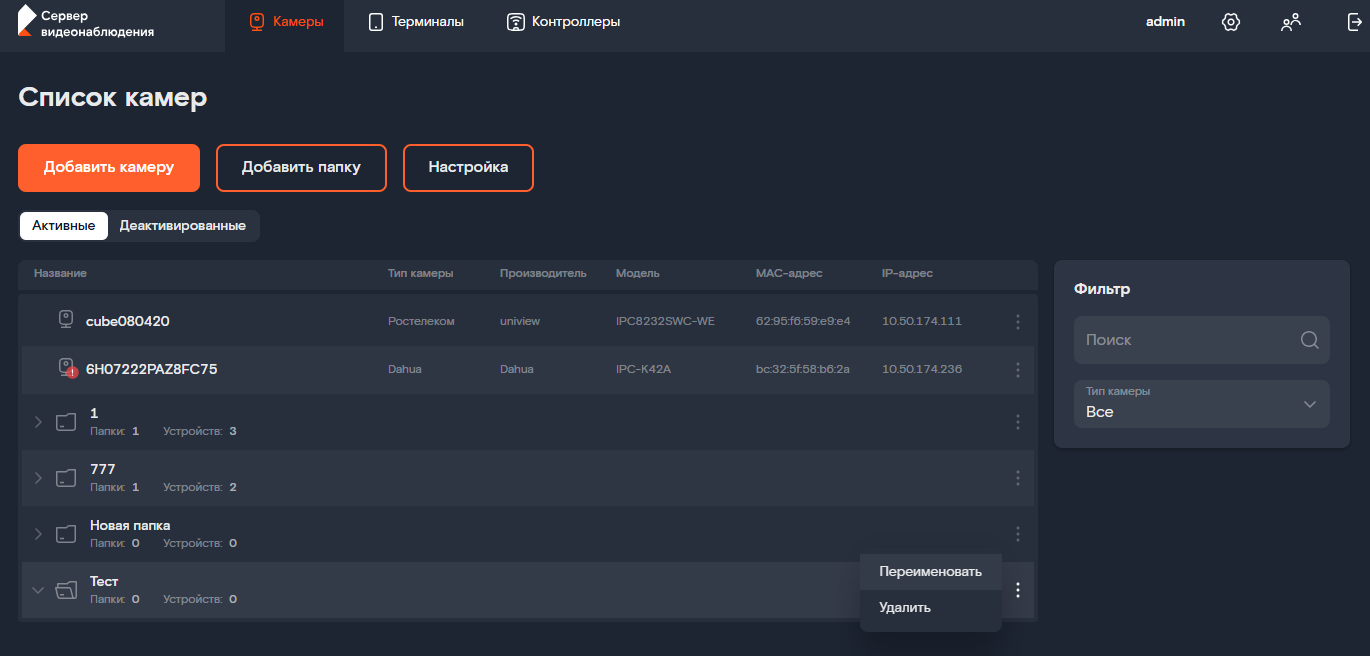Open three-dot menu for Новая папка

coord(1018,534)
